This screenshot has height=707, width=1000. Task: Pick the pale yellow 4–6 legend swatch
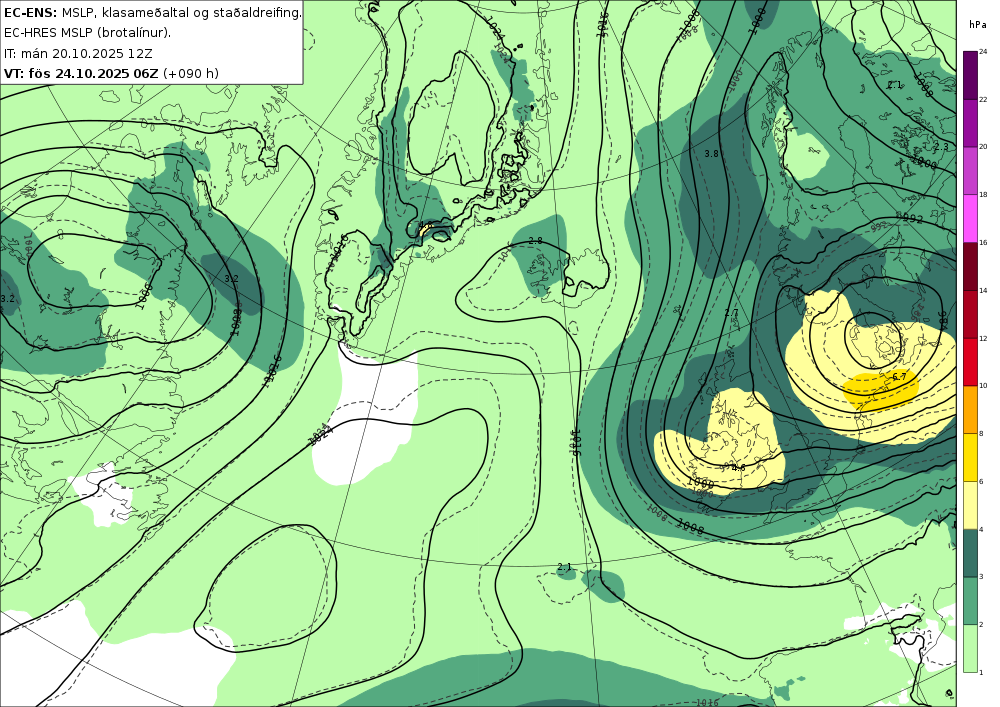pyautogui.click(x=970, y=506)
